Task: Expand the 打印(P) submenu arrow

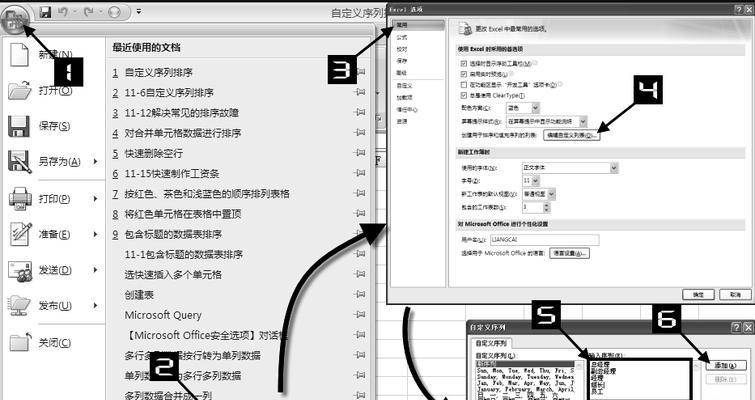Action: point(95,198)
